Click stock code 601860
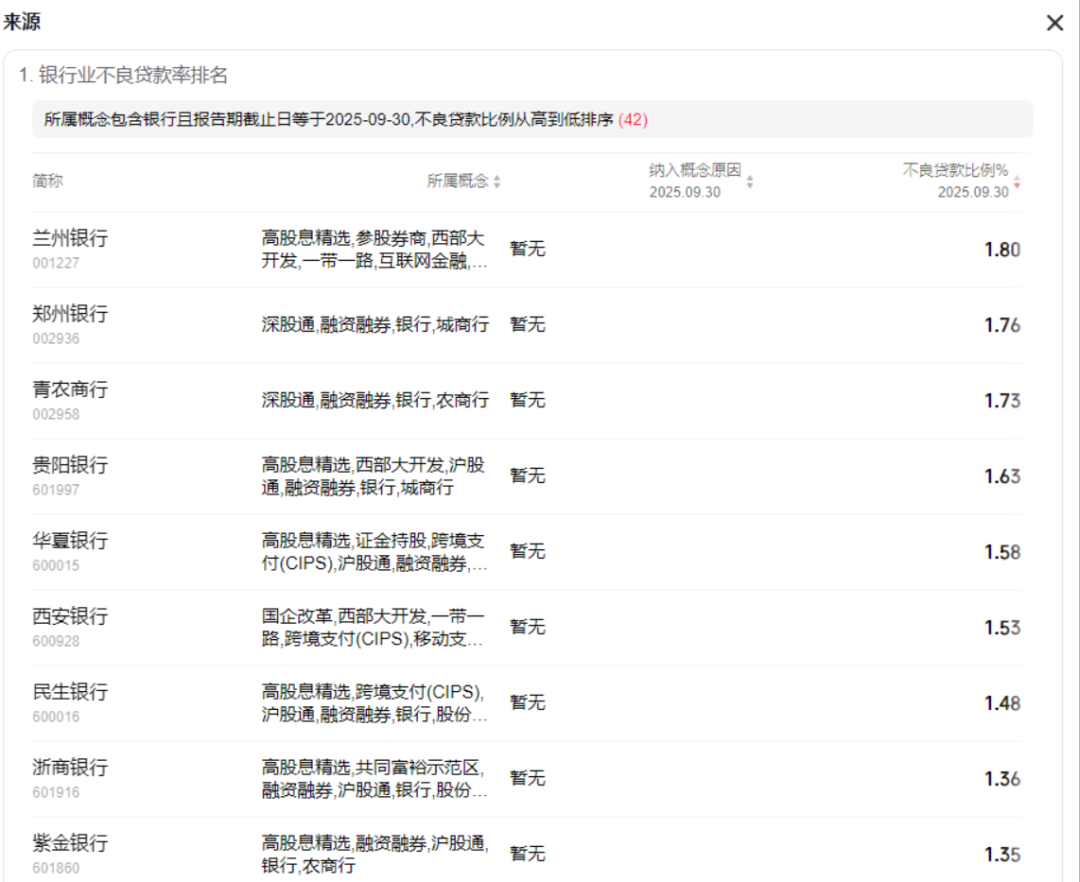Viewport: 1080px width, 882px height. [x=56, y=869]
